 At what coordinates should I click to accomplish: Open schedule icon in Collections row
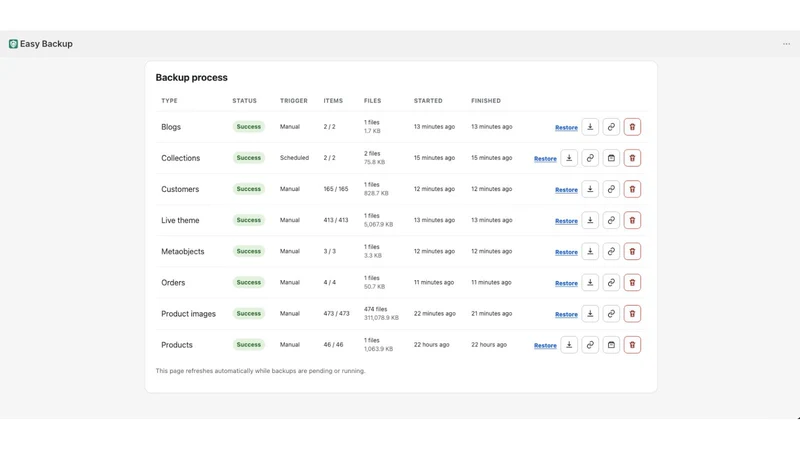tap(611, 158)
